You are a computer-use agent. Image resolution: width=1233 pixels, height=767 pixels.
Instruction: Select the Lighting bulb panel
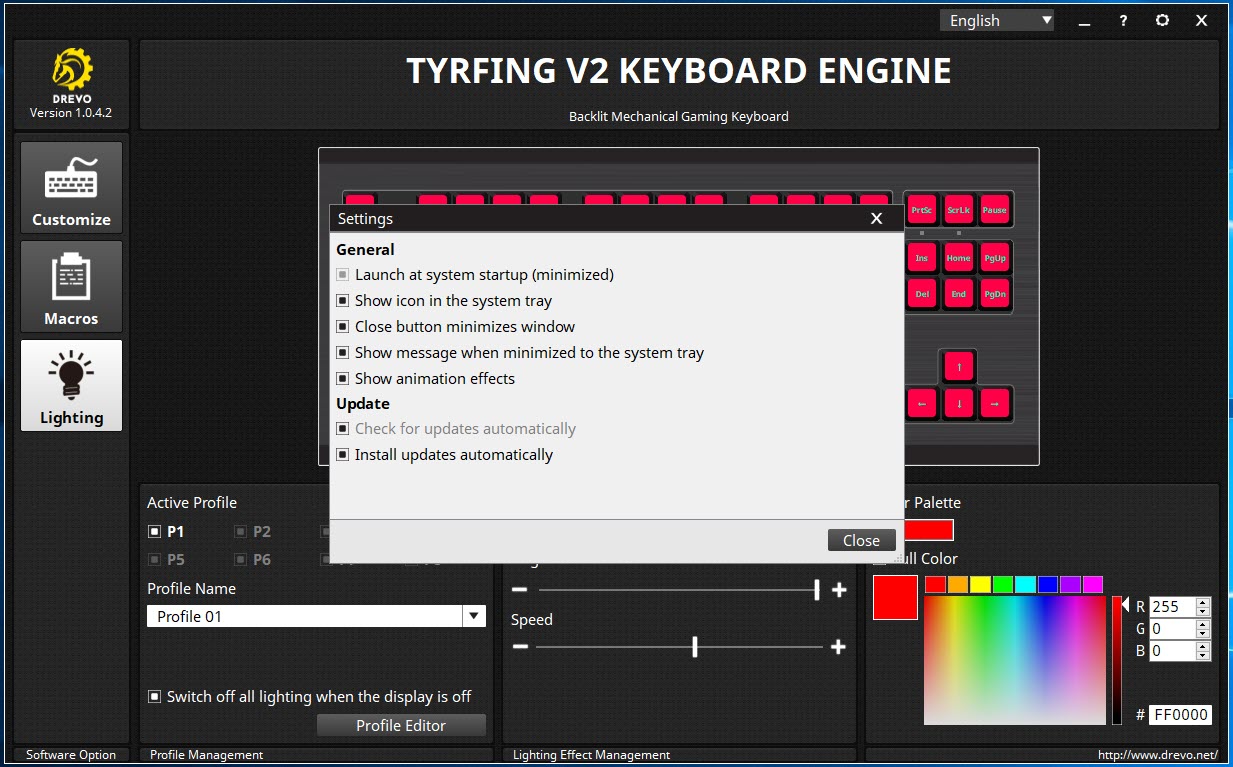tap(71, 385)
